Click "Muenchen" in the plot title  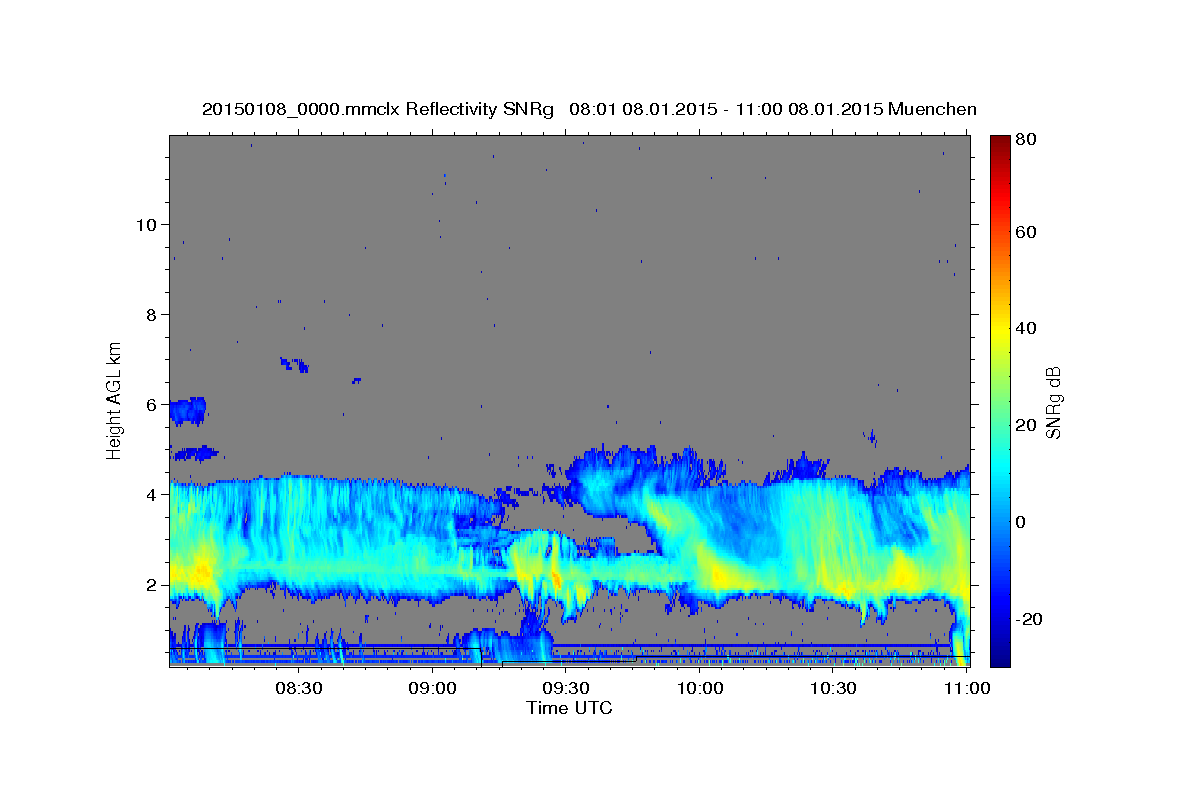[x=931, y=109]
